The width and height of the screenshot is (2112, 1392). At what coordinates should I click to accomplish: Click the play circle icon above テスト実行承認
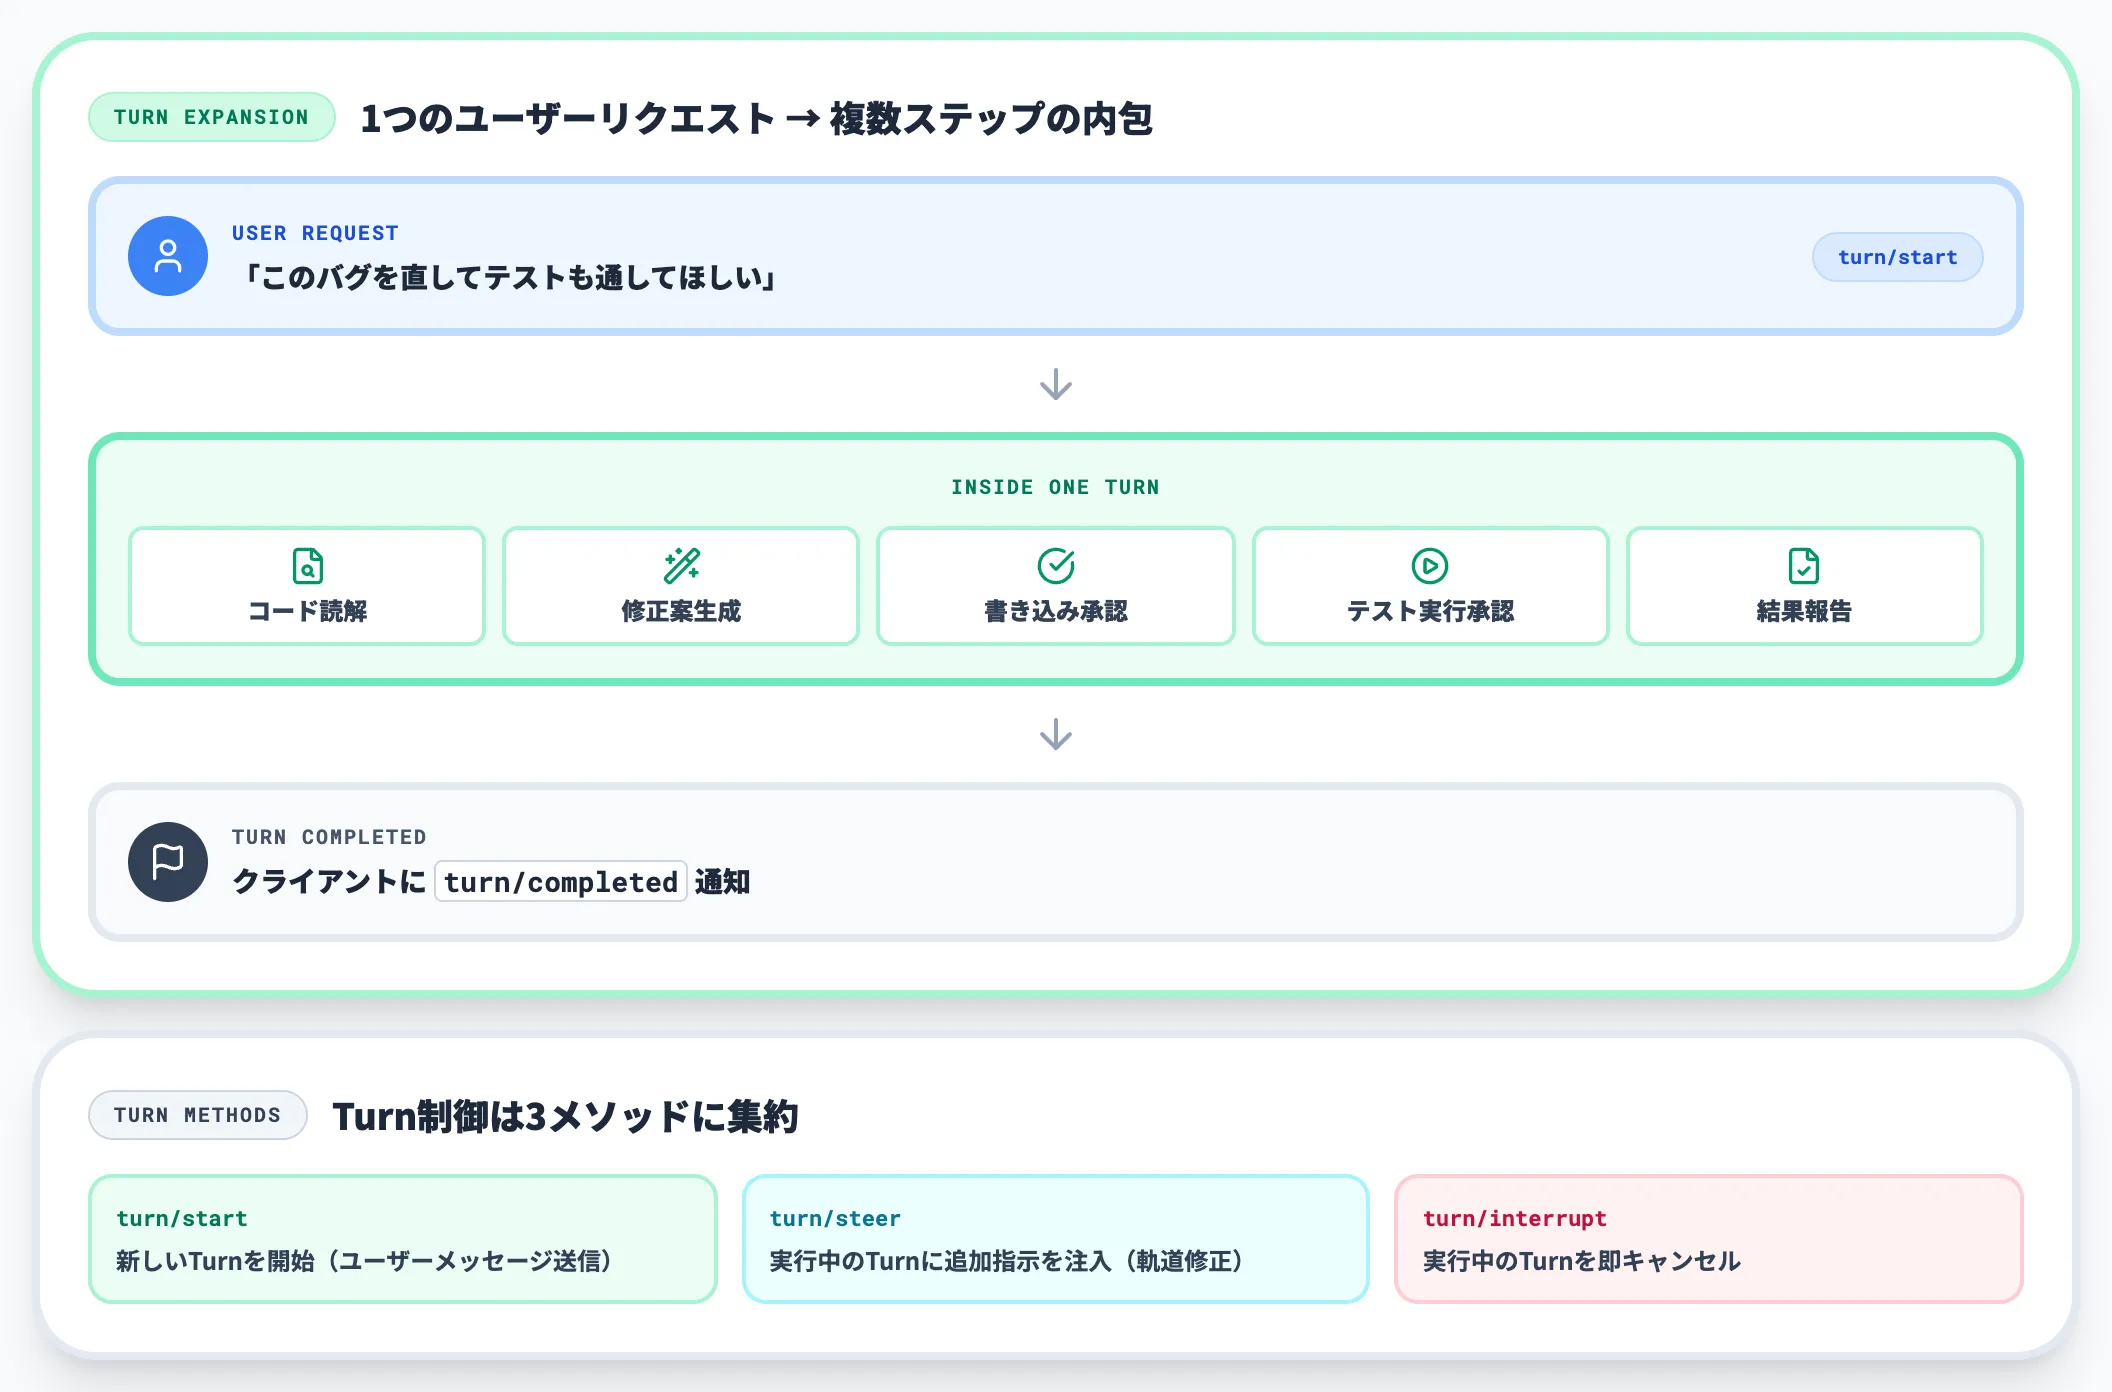click(1430, 566)
